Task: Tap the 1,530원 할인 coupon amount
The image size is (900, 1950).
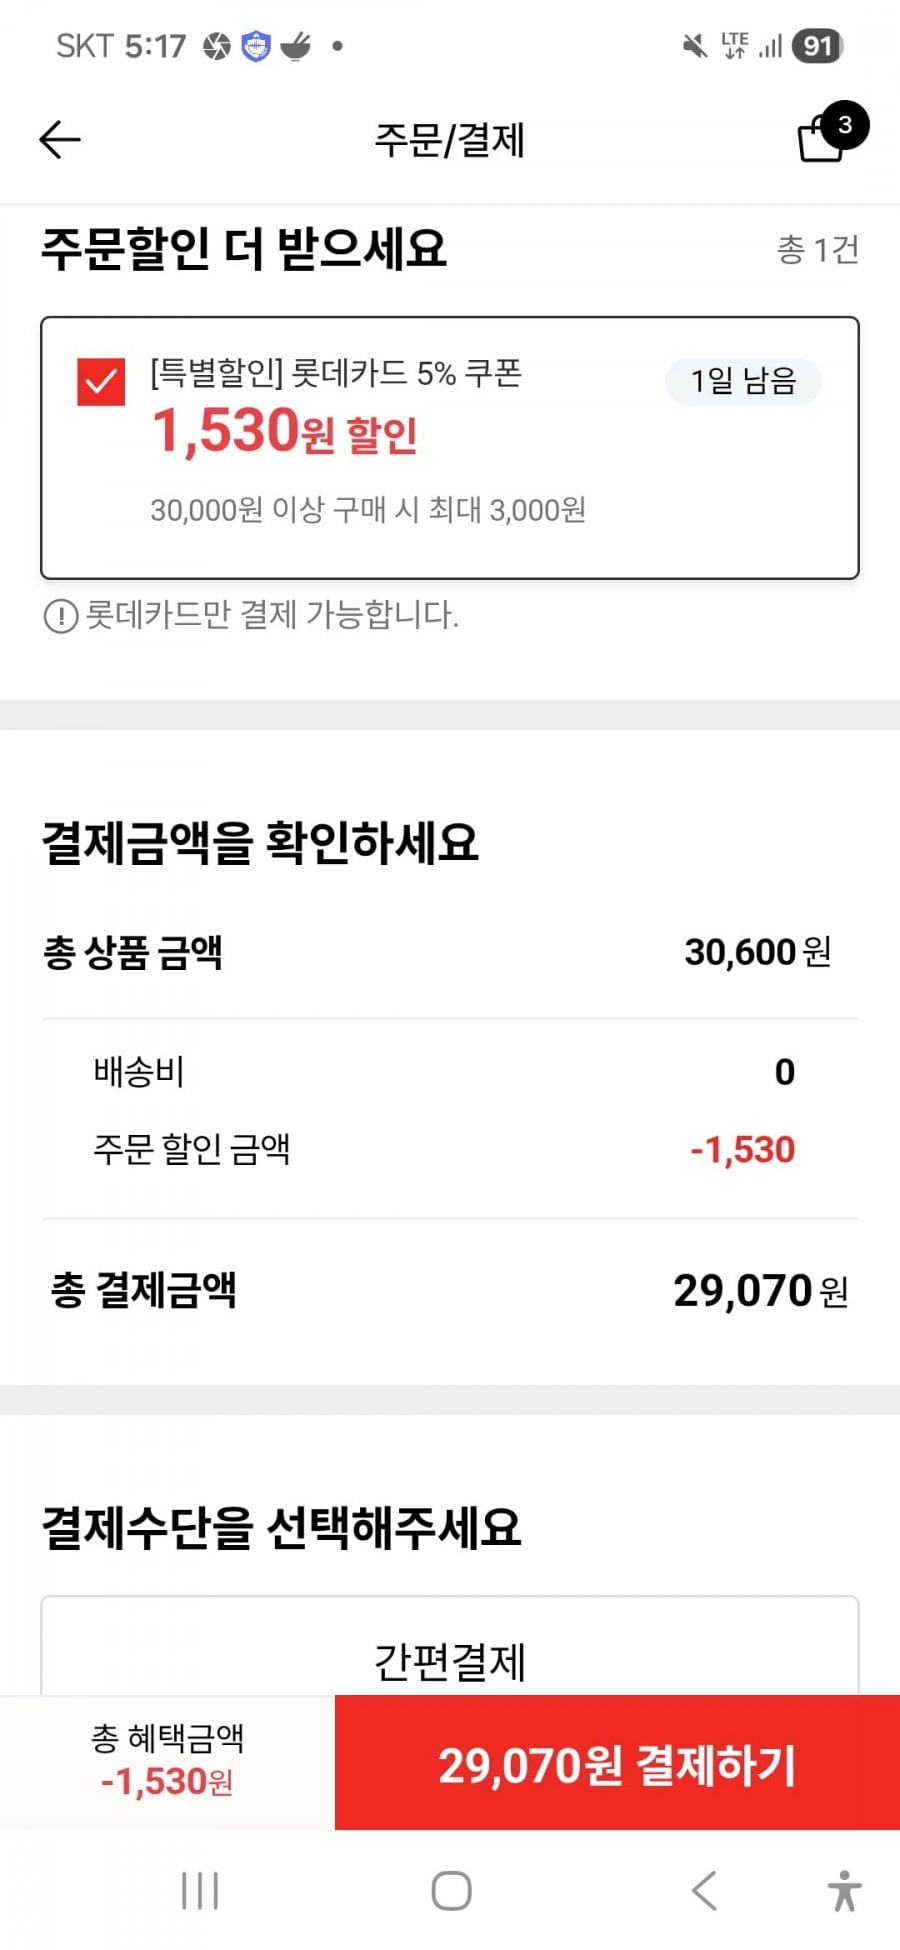Action: (x=285, y=432)
